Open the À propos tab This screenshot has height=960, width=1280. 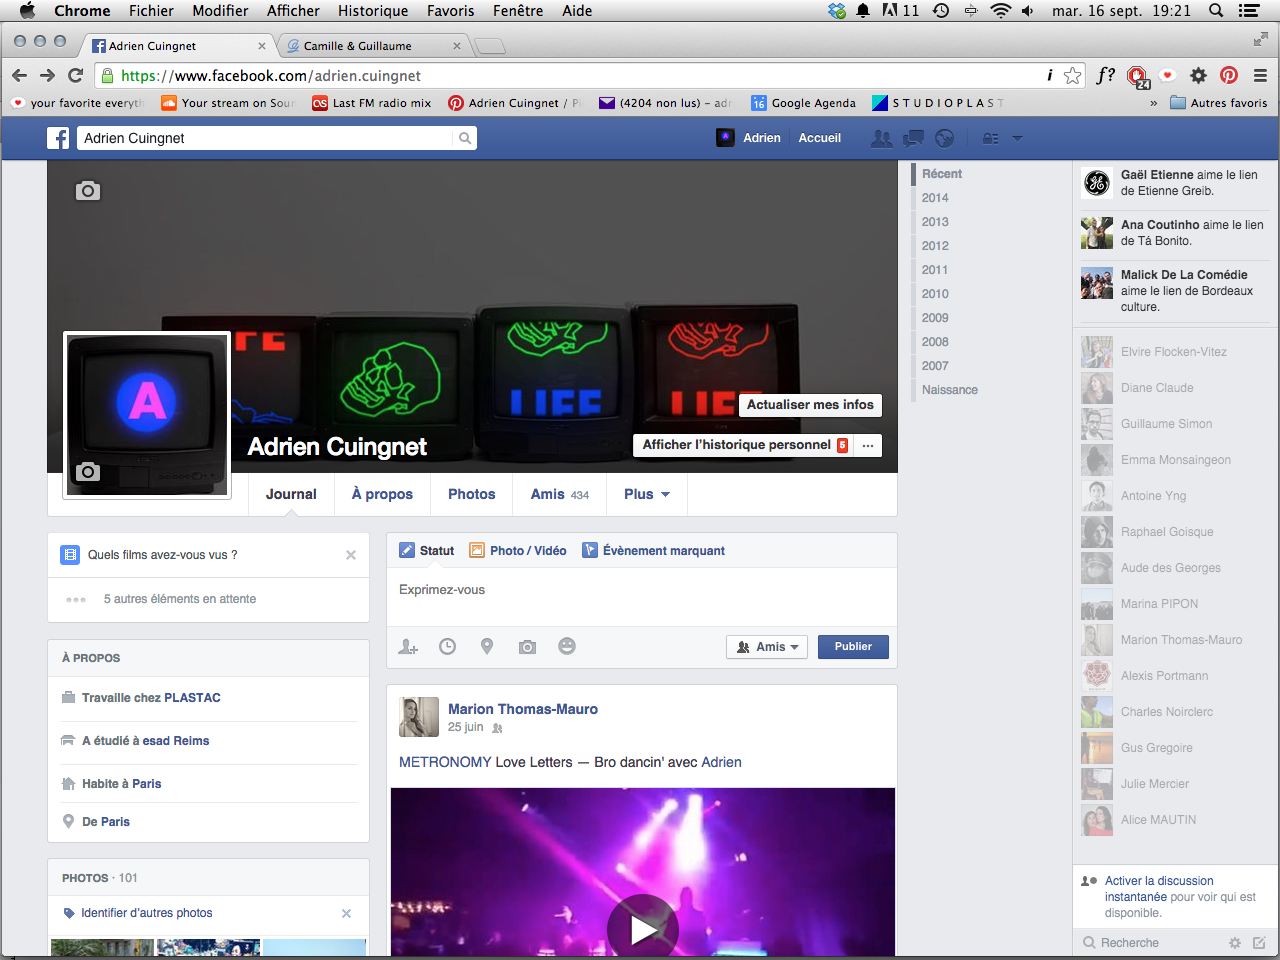pyautogui.click(x=382, y=494)
